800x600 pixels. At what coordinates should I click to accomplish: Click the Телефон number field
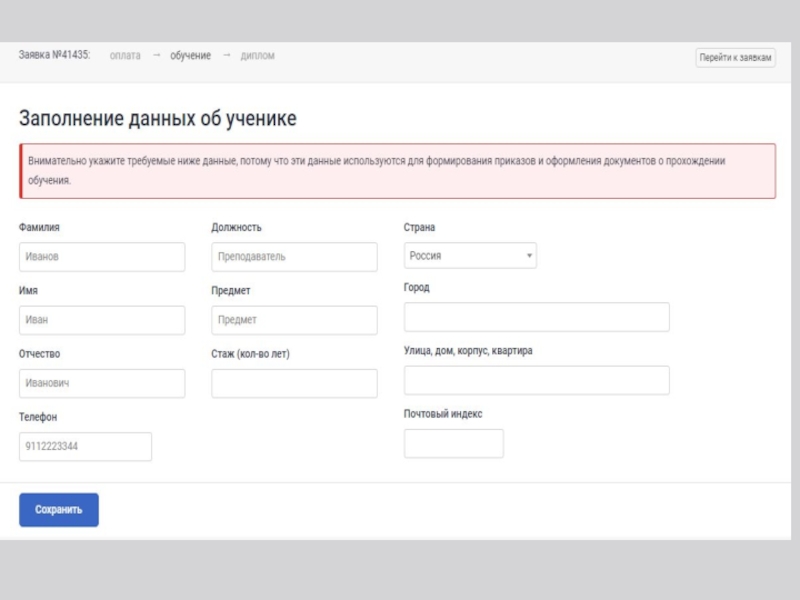(85, 447)
